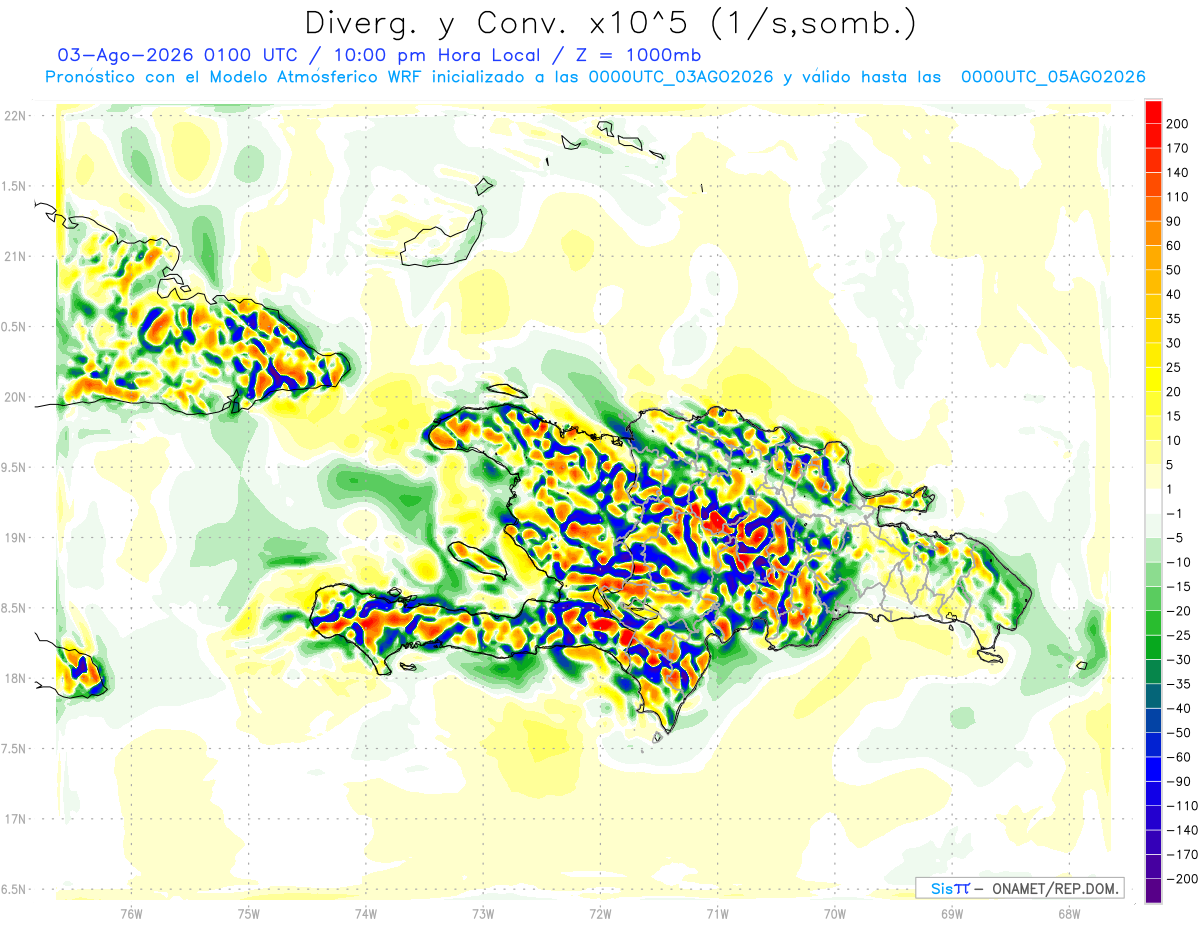
Task: Click the '-20' colorbar value
Action: tap(1177, 612)
